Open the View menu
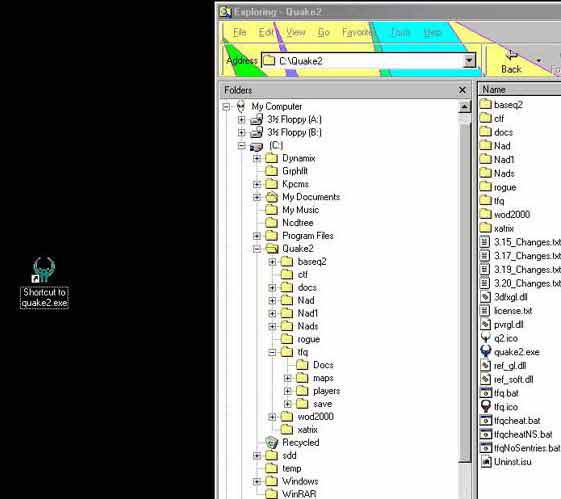 click(296, 33)
